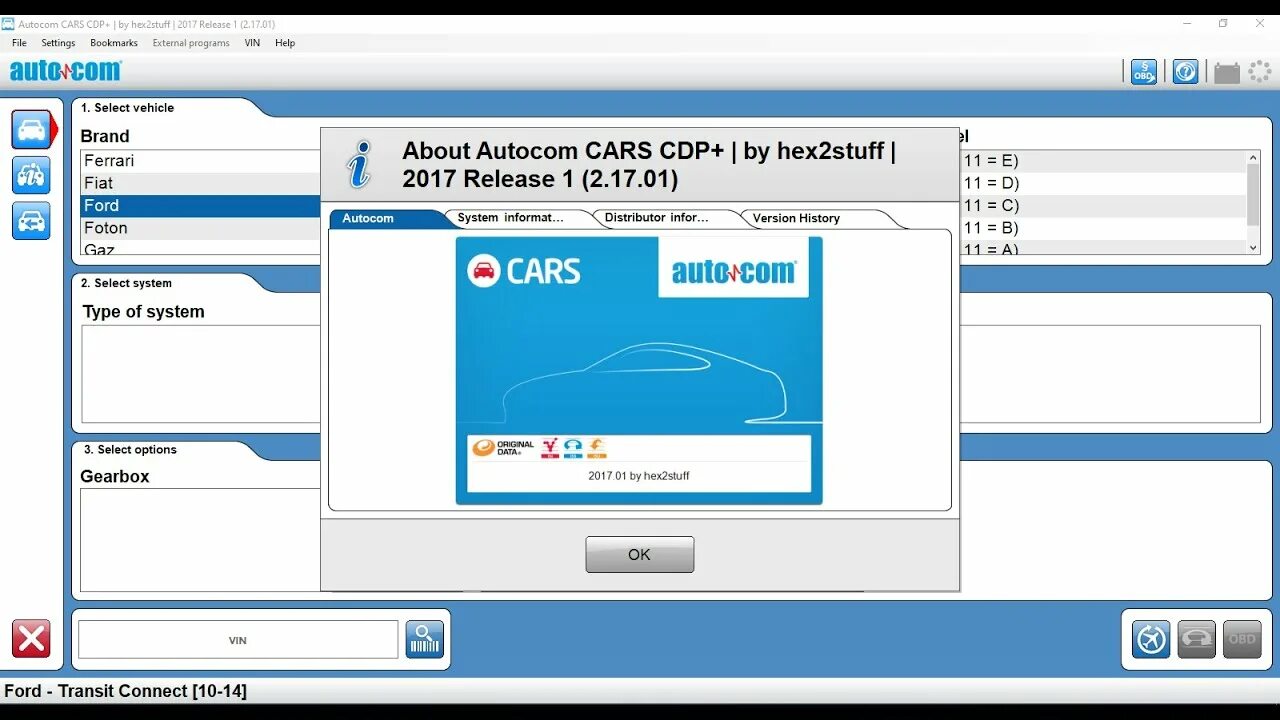The width and height of the screenshot is (1280, 720).
Task: Open the Bookmarks menu
Action: pyautogui.click(x=114, y=43)
